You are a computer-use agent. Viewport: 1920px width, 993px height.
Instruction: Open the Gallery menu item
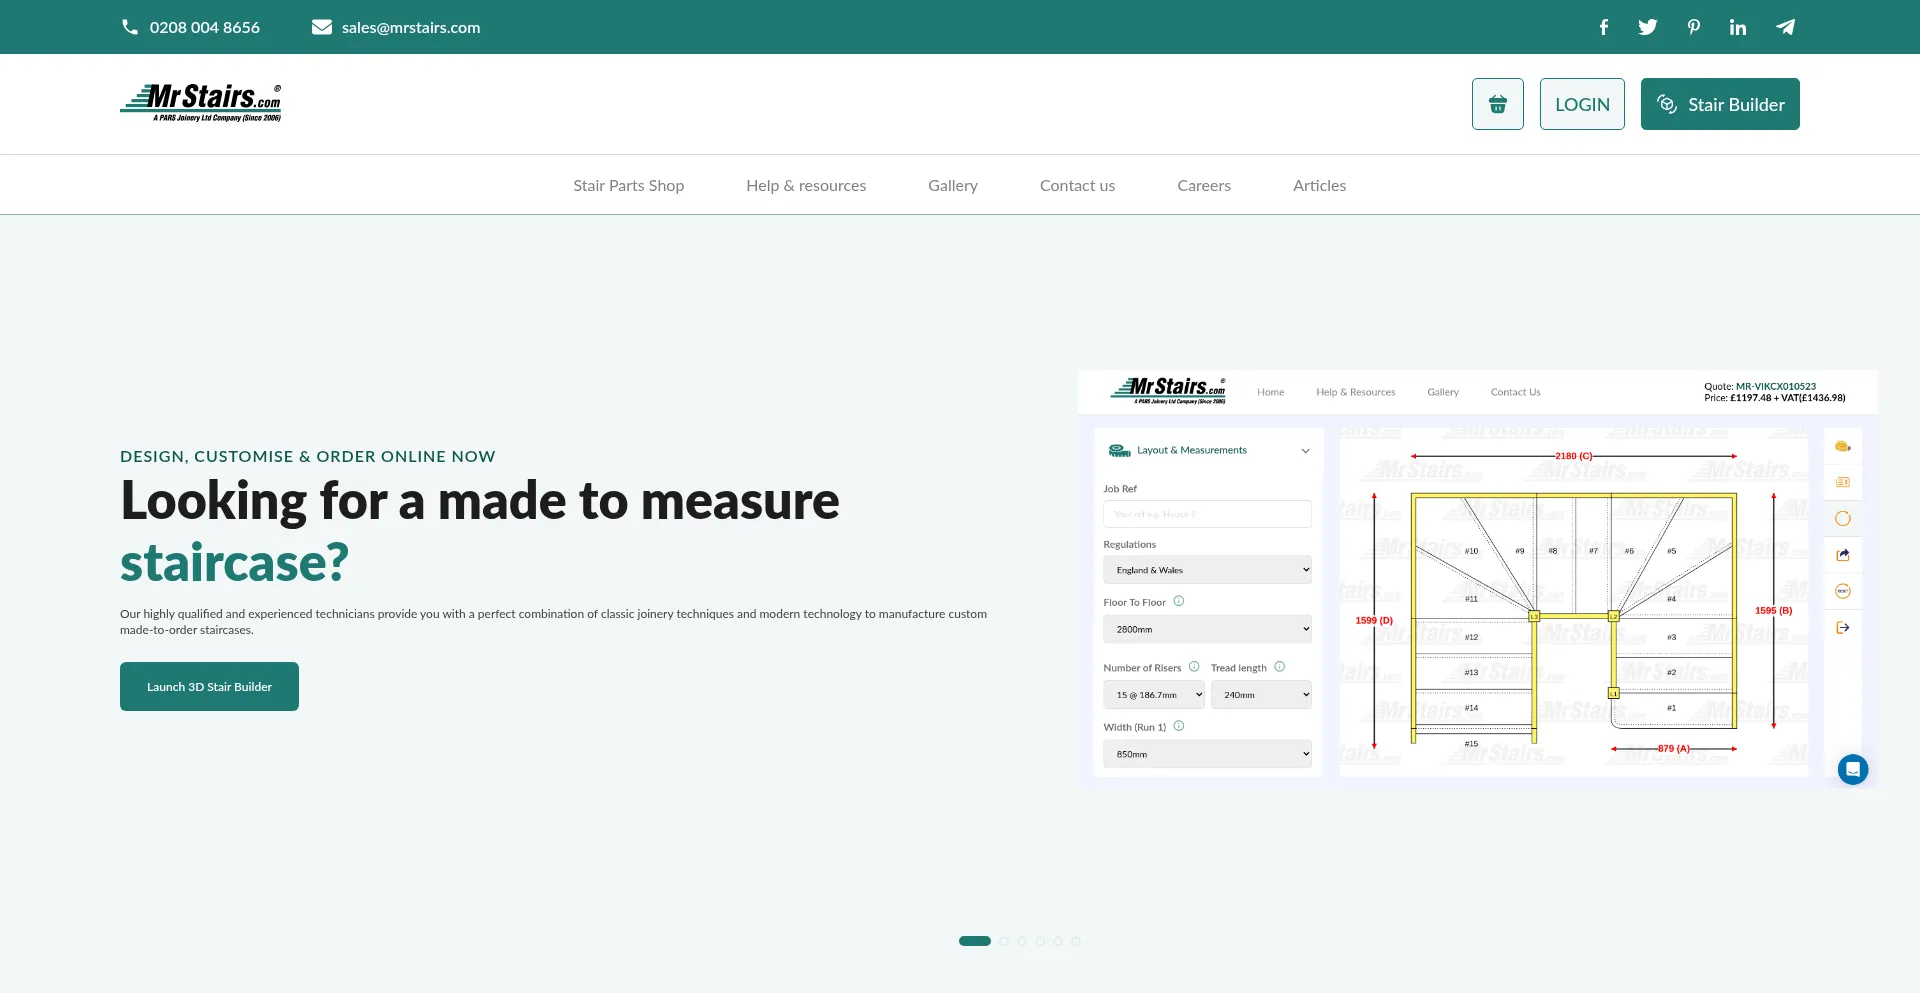click(952, 186)
